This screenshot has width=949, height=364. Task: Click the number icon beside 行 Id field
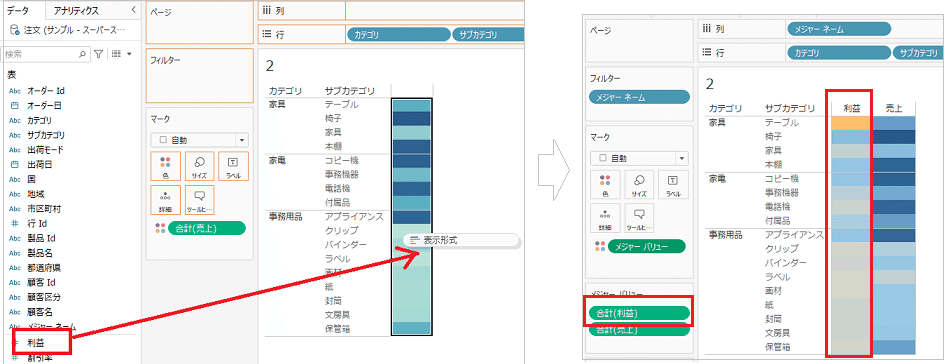tap(15, 224)
